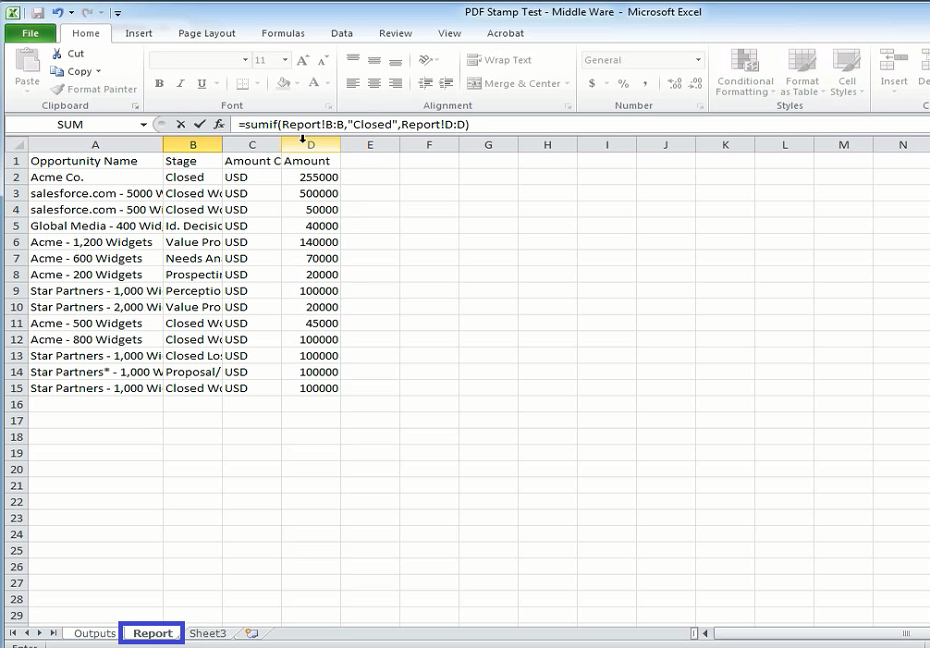This screenshot has width=930, height=648.
Task: Click Decrease Indent icon
Action: coord(425,84)
